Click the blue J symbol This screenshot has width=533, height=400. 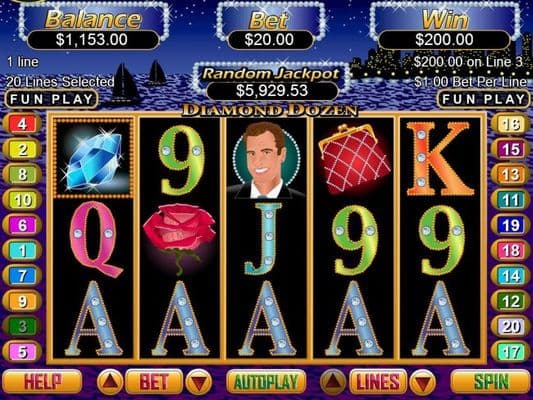pos(266,239)
